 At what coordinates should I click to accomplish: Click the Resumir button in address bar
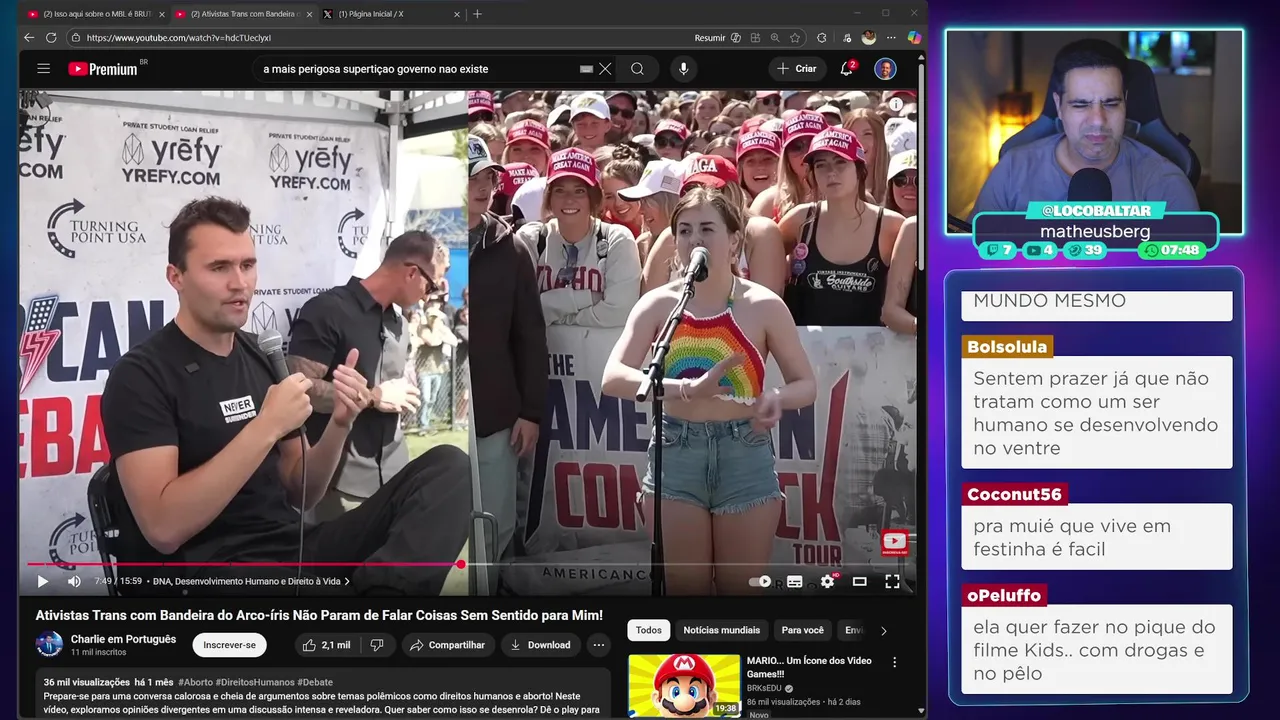[710, 38]
